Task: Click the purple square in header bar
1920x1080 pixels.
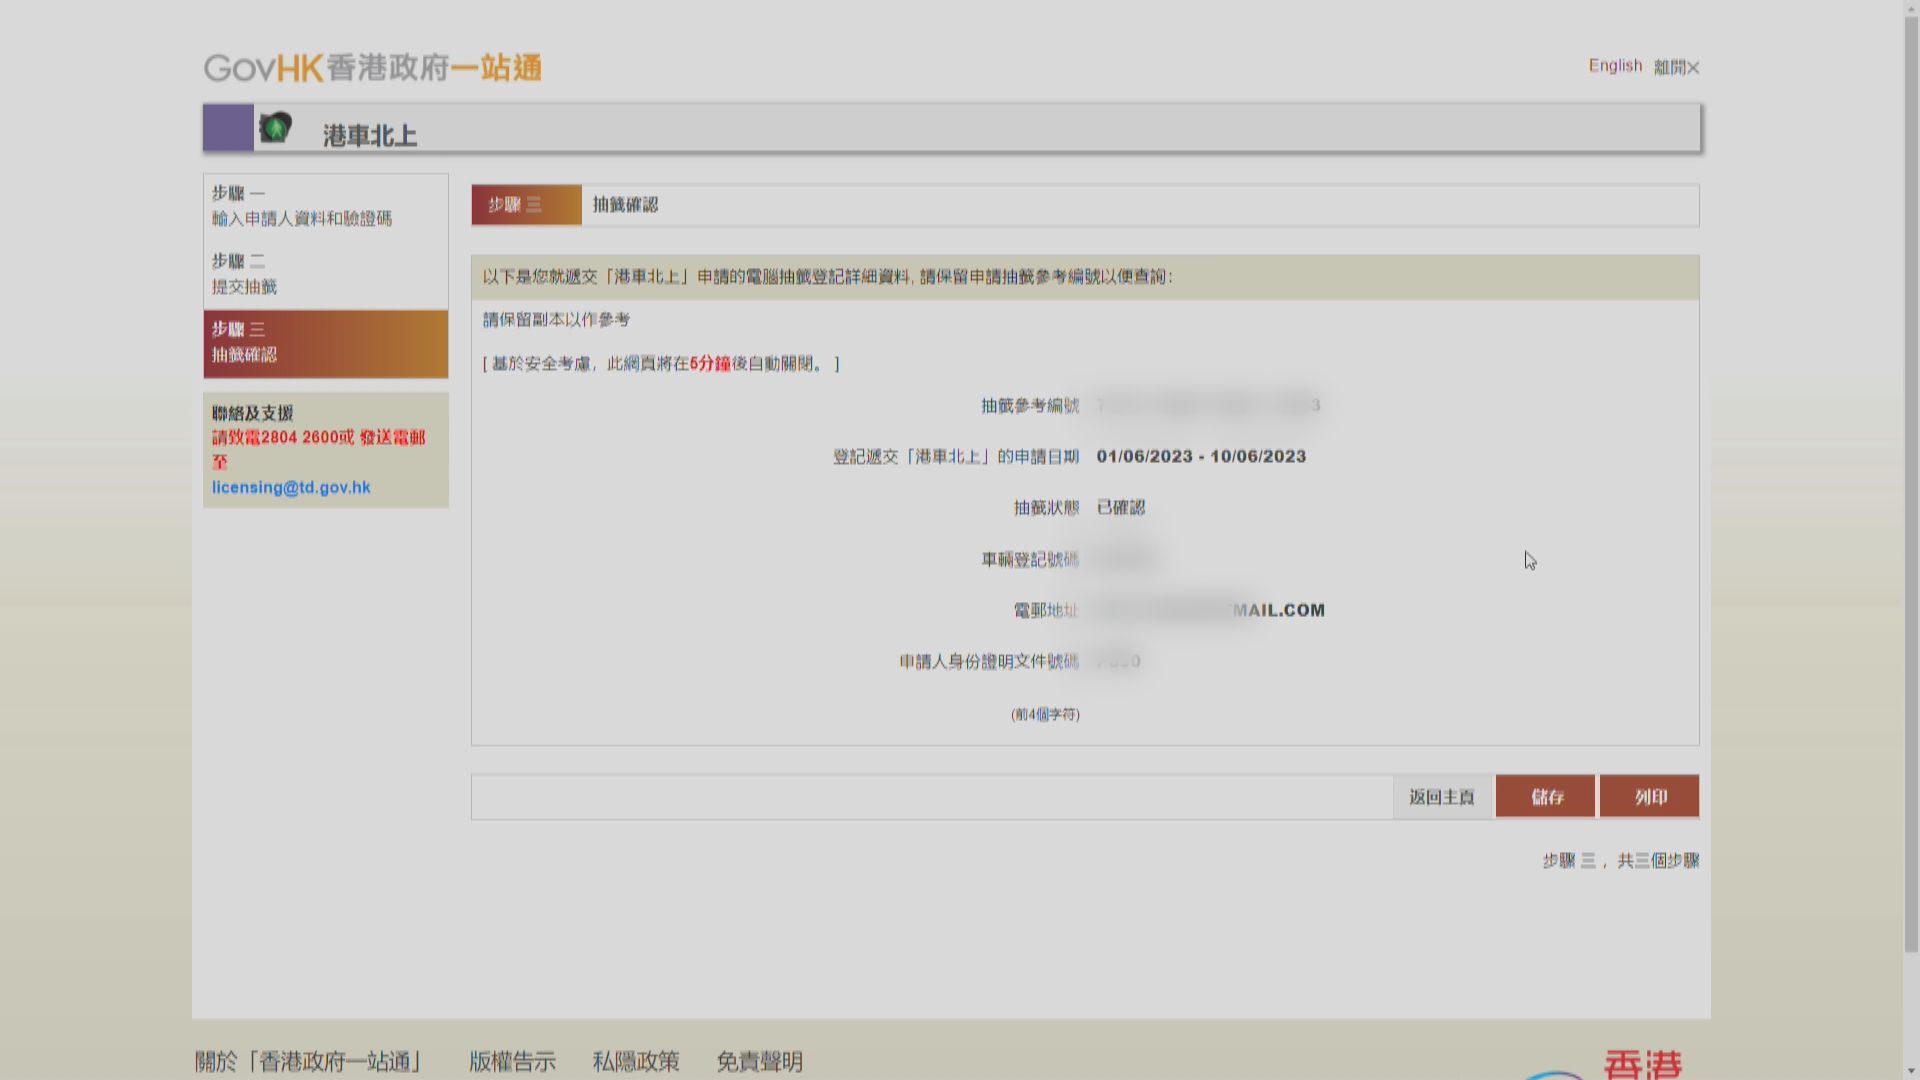Action: pyautogui.click(x=228, y=128)
